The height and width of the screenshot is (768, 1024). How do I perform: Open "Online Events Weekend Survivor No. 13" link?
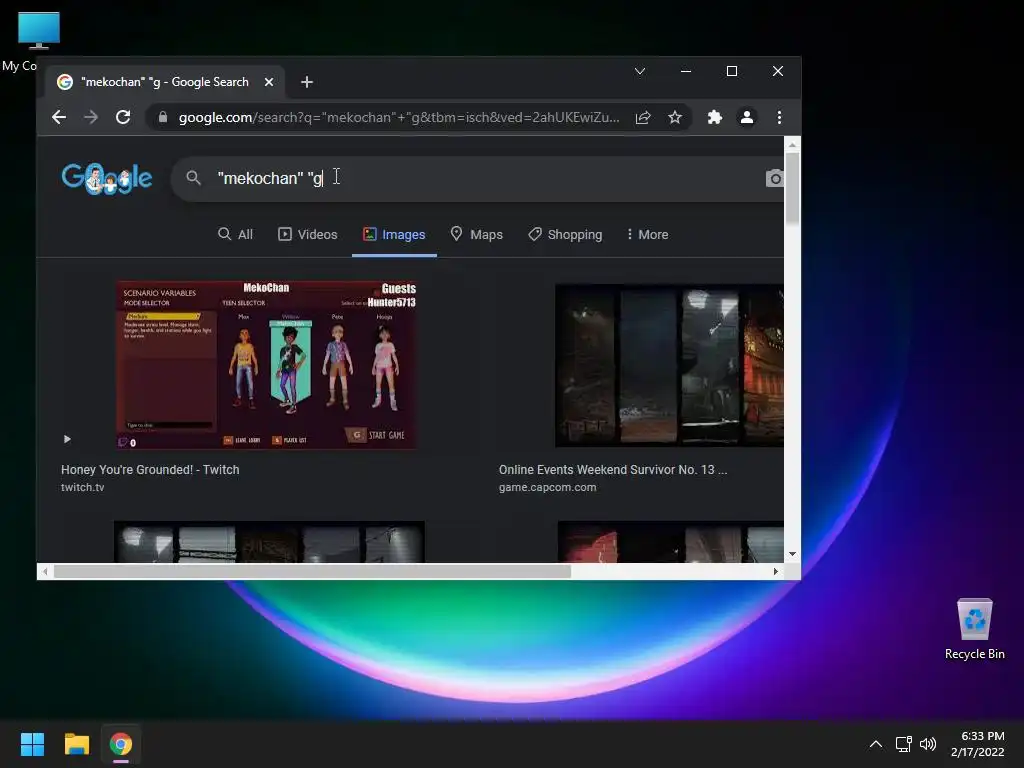coord(613,470)
